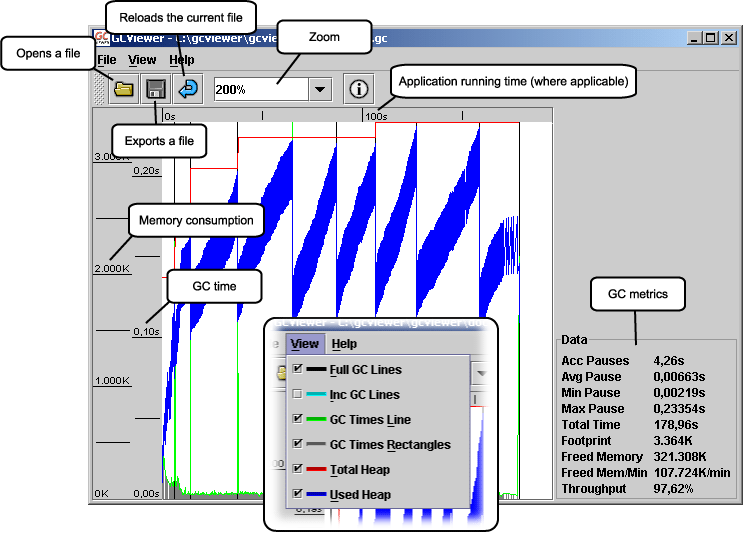Toggle the GC Times Line checkbox
743x535 pixels.
(x=298, y=418)
